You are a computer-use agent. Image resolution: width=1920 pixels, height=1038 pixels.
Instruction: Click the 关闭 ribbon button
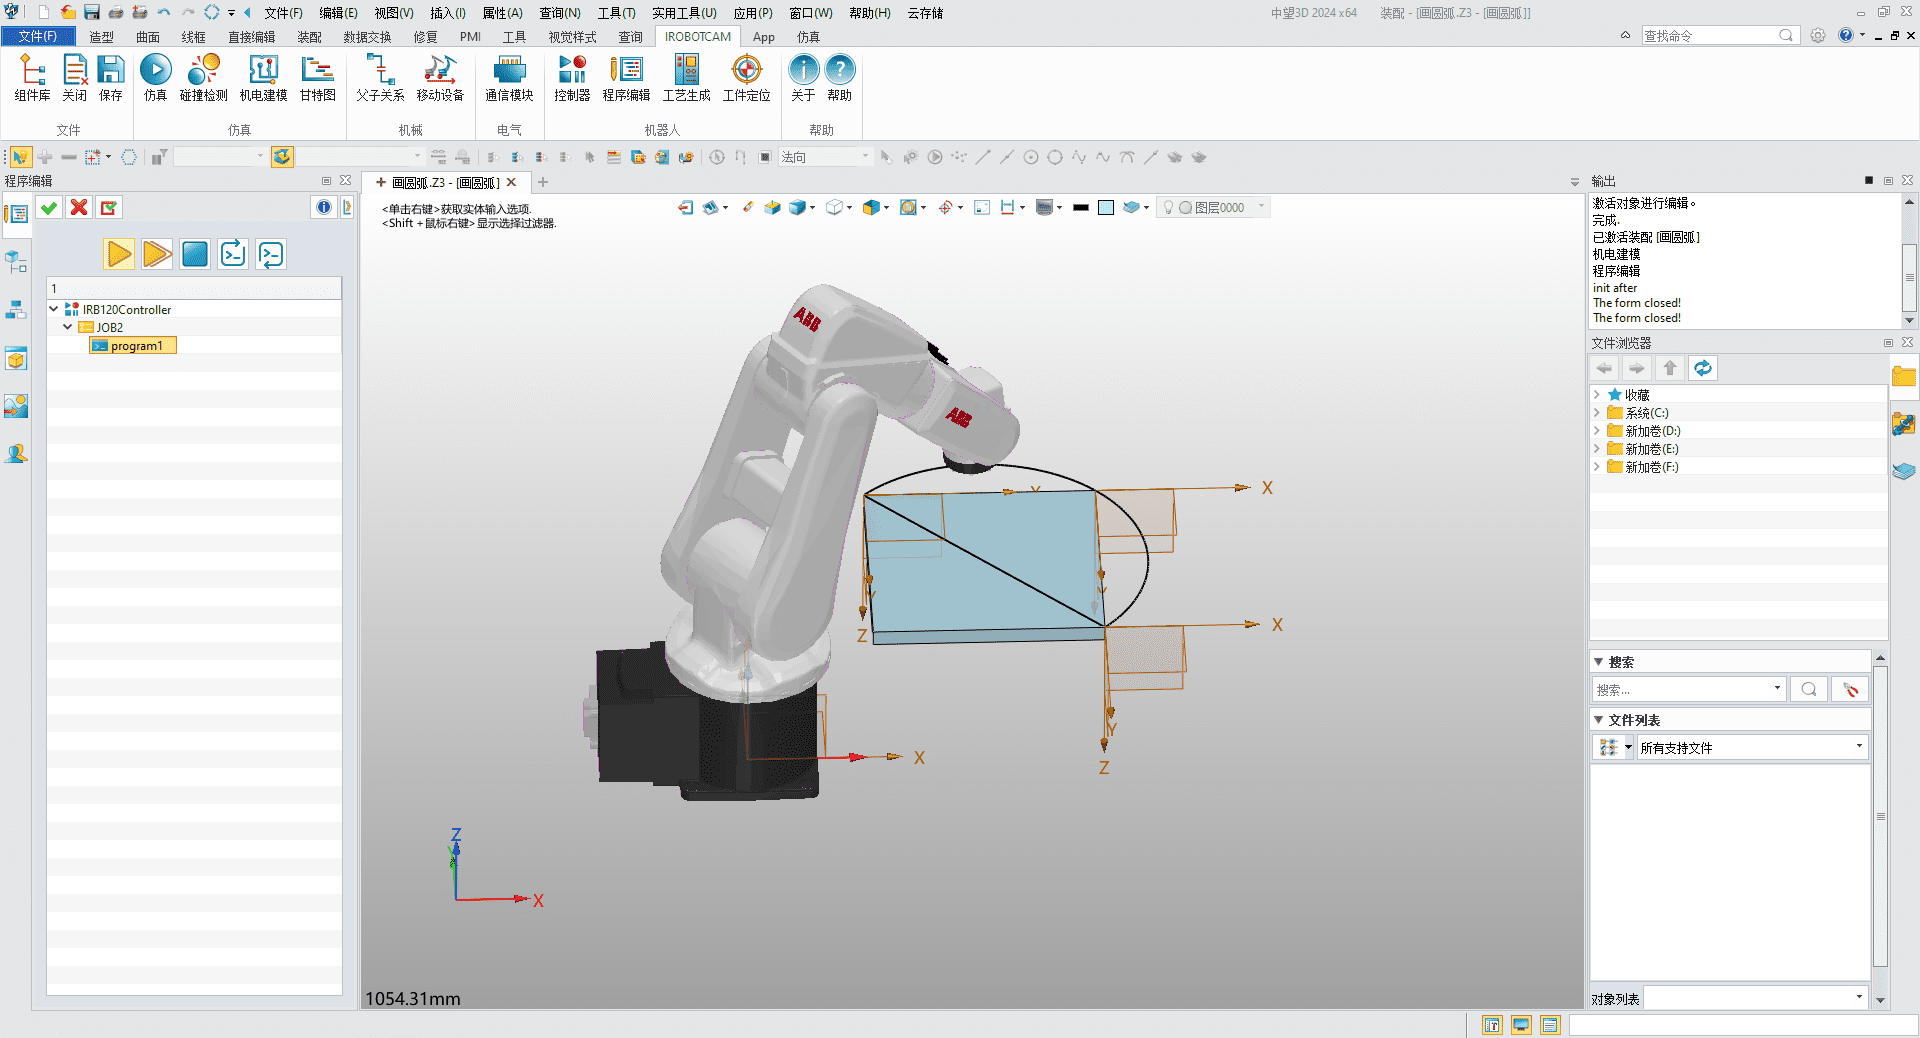click(75, 78)
